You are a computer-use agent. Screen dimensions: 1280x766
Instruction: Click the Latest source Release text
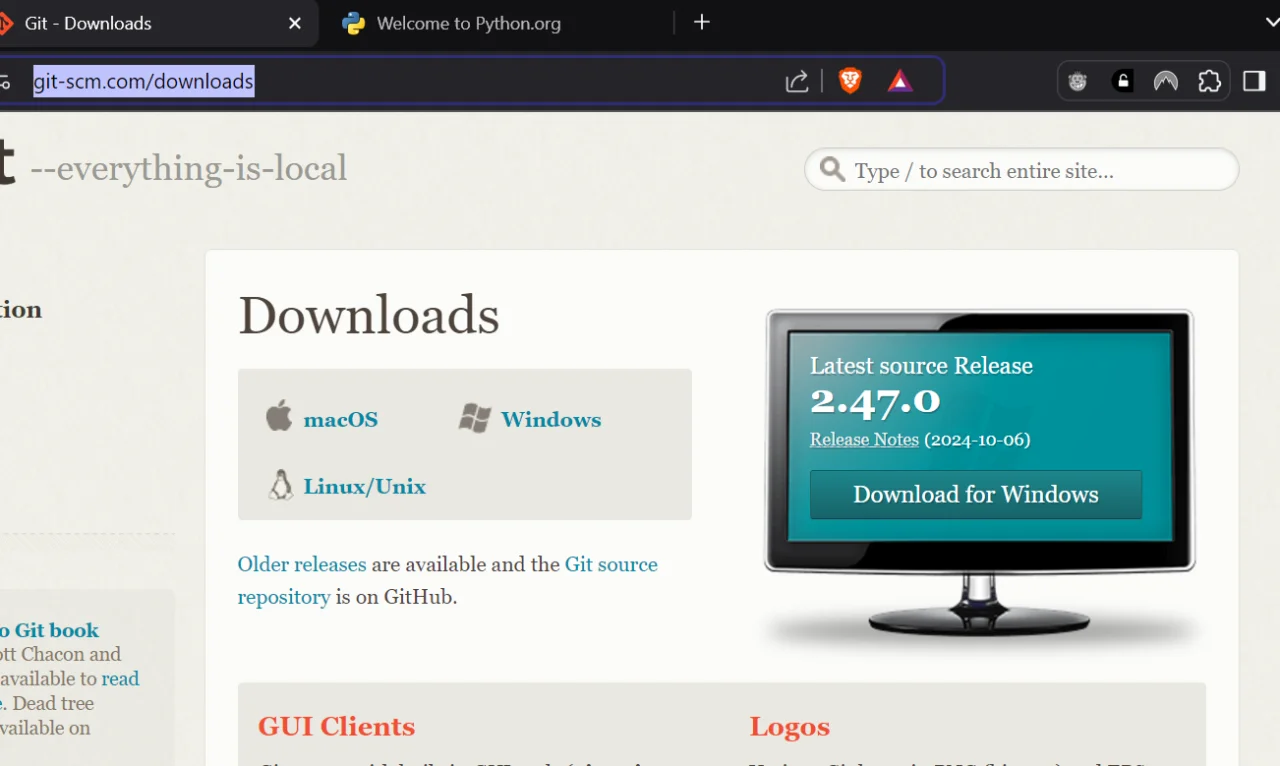coord(921,365)
